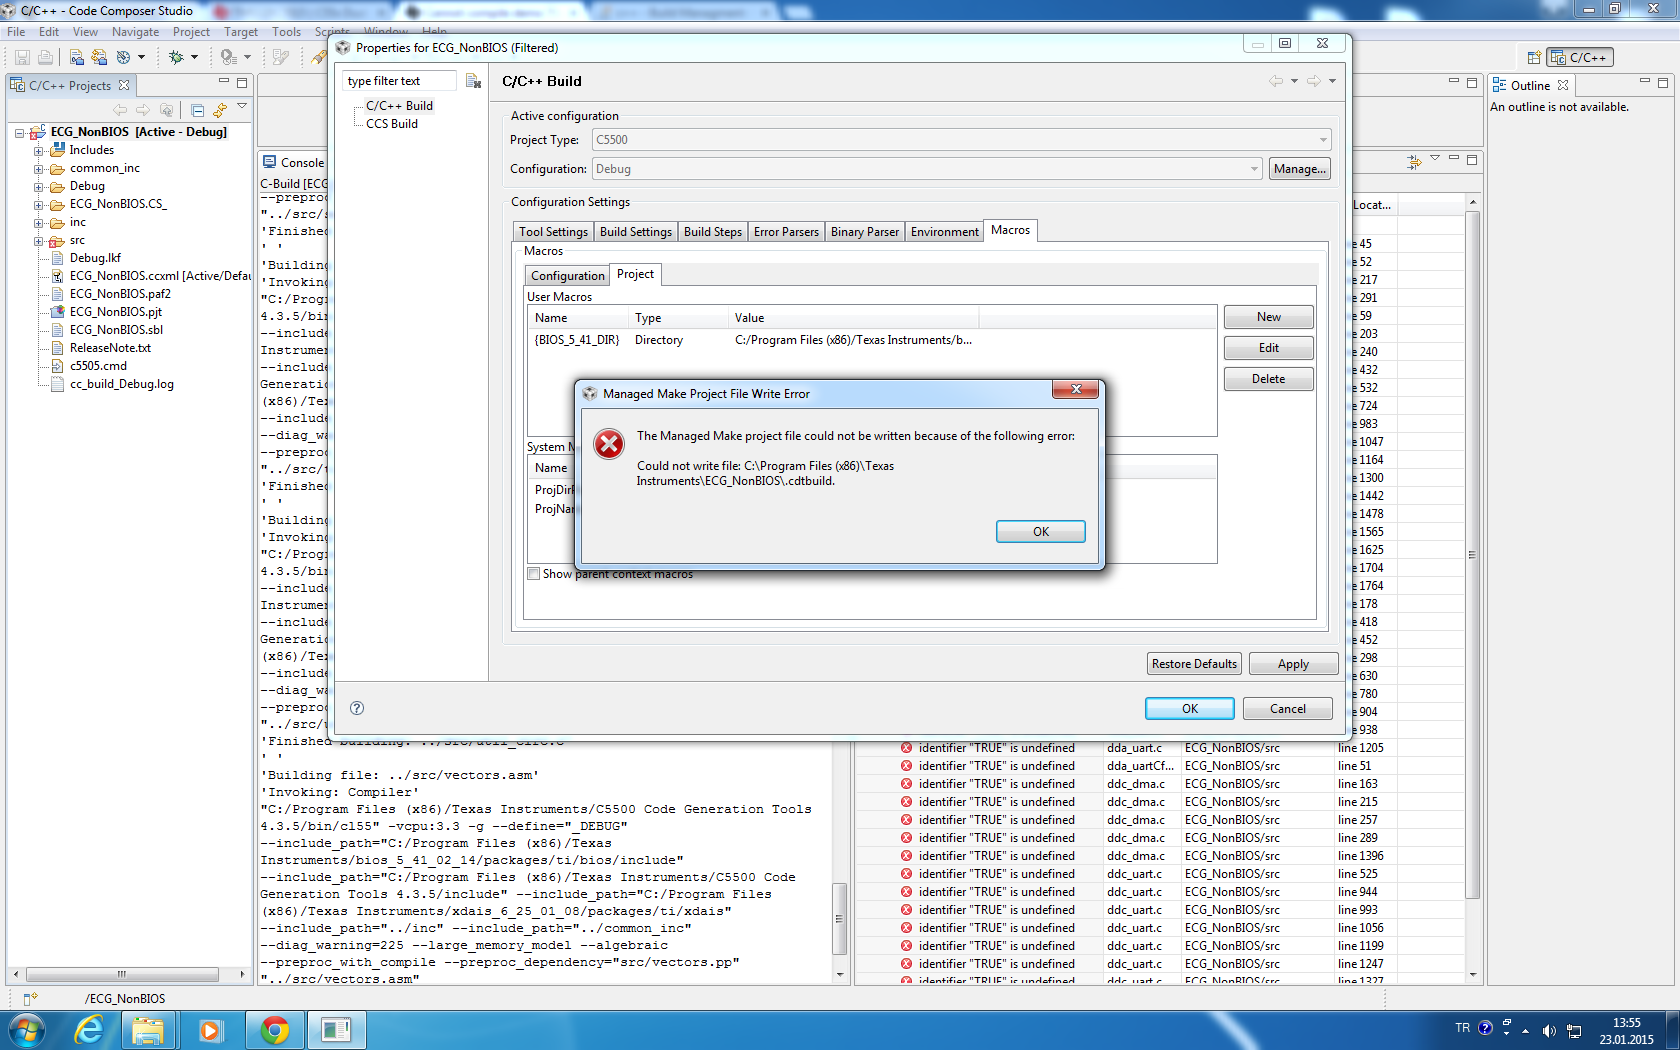Click the Build Active Project icon
The image size is (1680, 1050).
[x=76, y=57]
